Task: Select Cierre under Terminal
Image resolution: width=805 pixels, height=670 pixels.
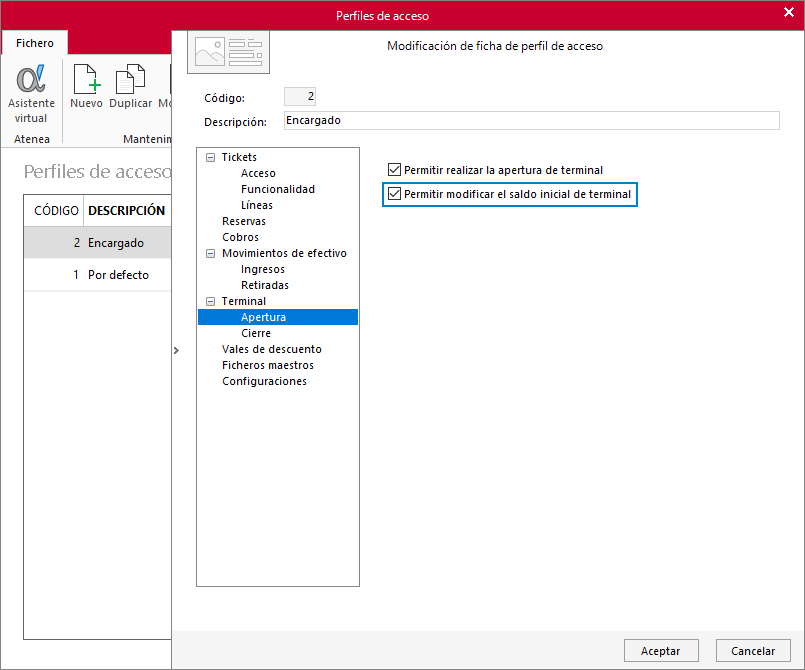Action: (256, 333)
